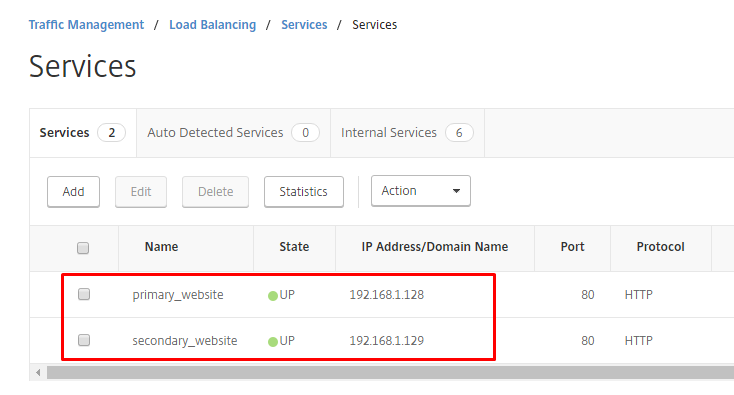This screenshot has width=734, height=395.
Task: Open the Statistics view
Action: (x=303, y=191)
